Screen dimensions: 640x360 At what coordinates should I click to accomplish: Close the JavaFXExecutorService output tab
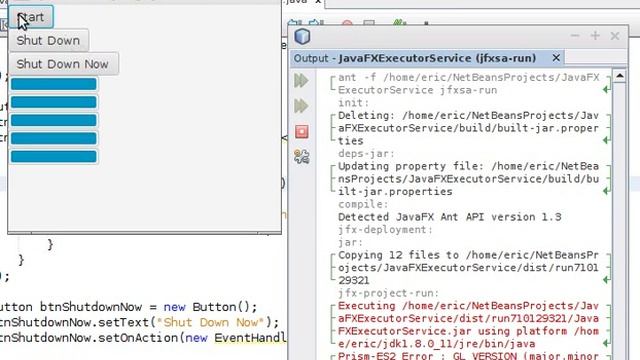click(556, 58)
